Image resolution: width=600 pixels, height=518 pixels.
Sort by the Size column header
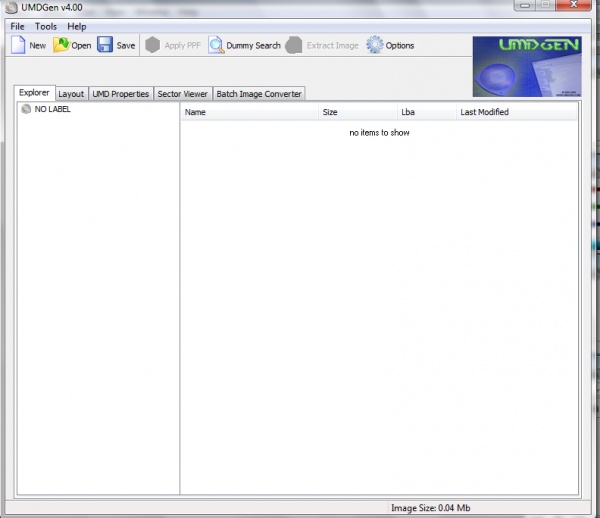[x=357, y=112]
